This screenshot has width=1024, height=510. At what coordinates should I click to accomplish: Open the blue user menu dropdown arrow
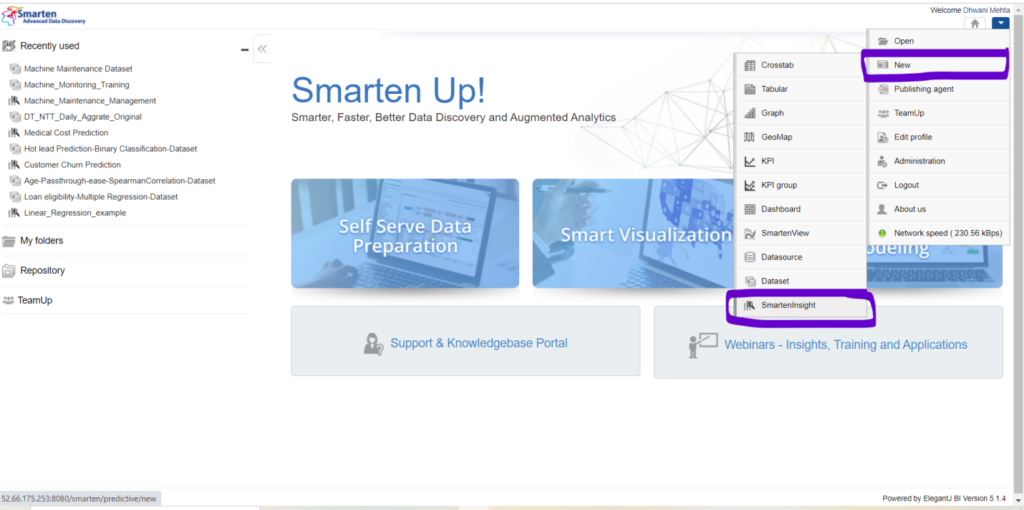coord(1000,24)
